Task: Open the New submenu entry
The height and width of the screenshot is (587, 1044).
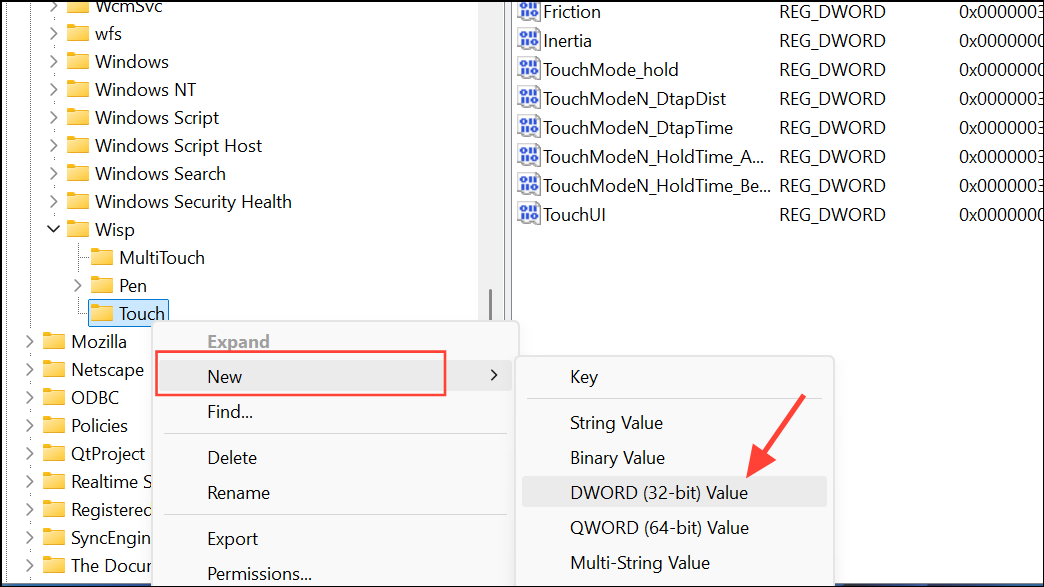Action: pos(300,376)
